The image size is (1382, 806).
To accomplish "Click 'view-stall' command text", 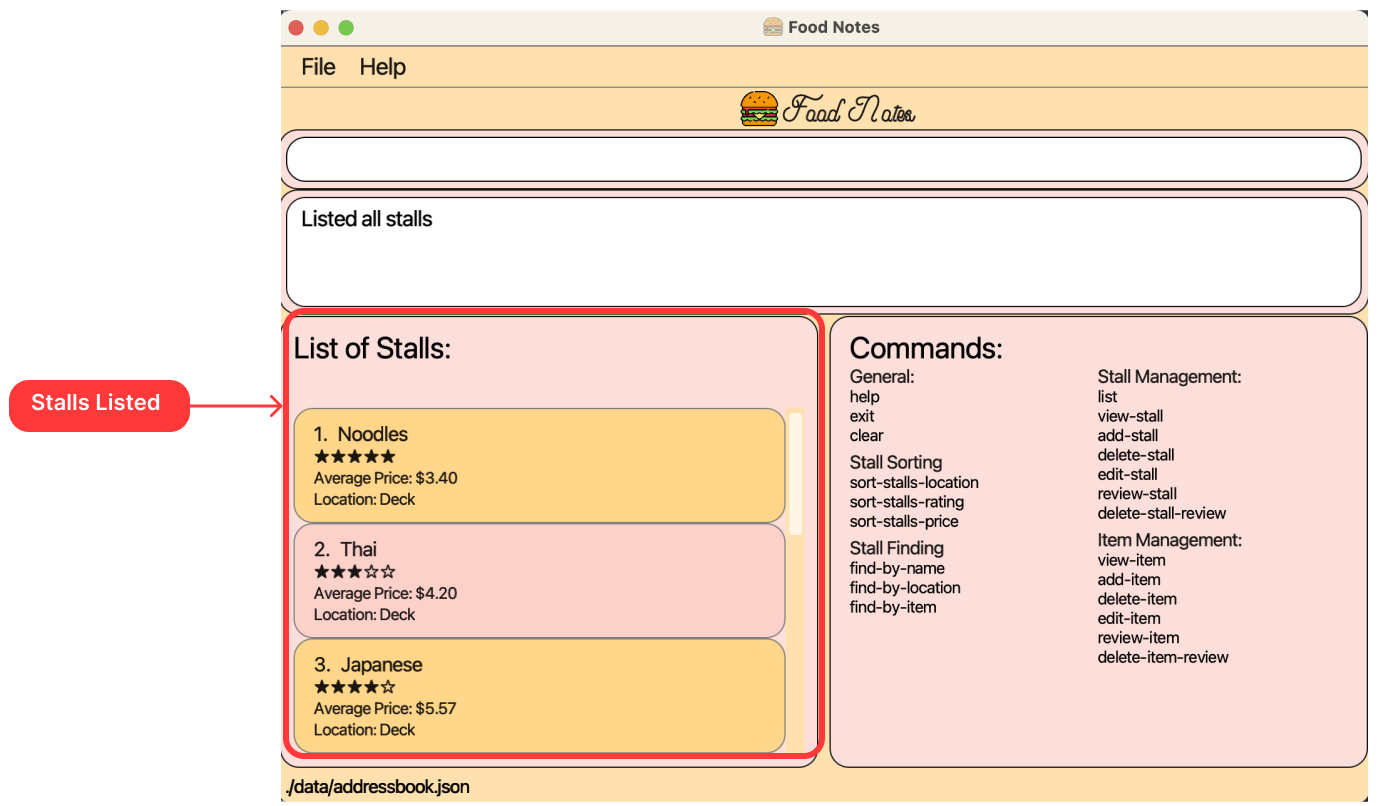I will [x=1130, y=416].
